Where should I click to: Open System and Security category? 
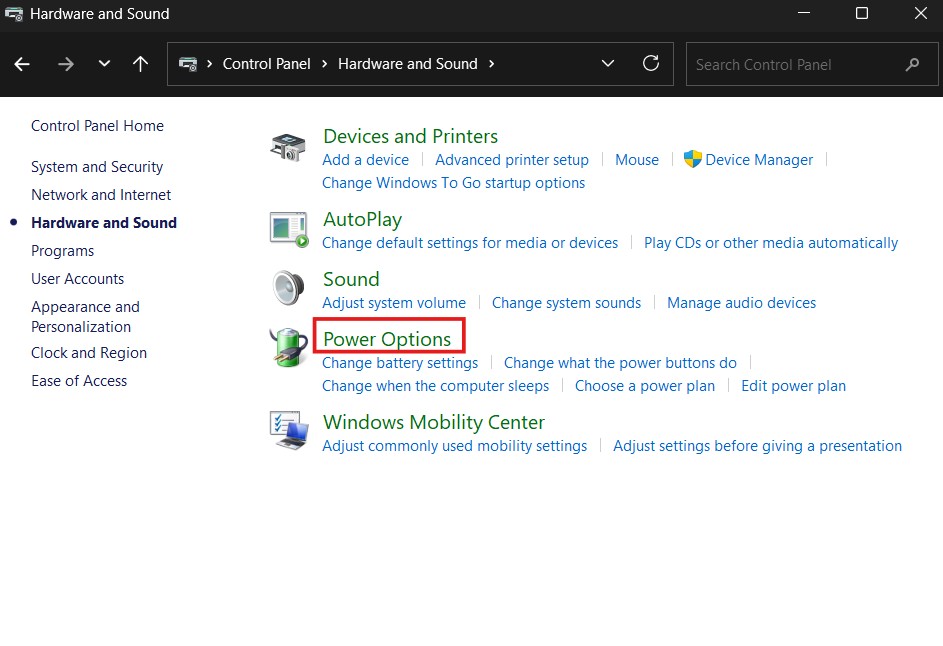[97, 167]
